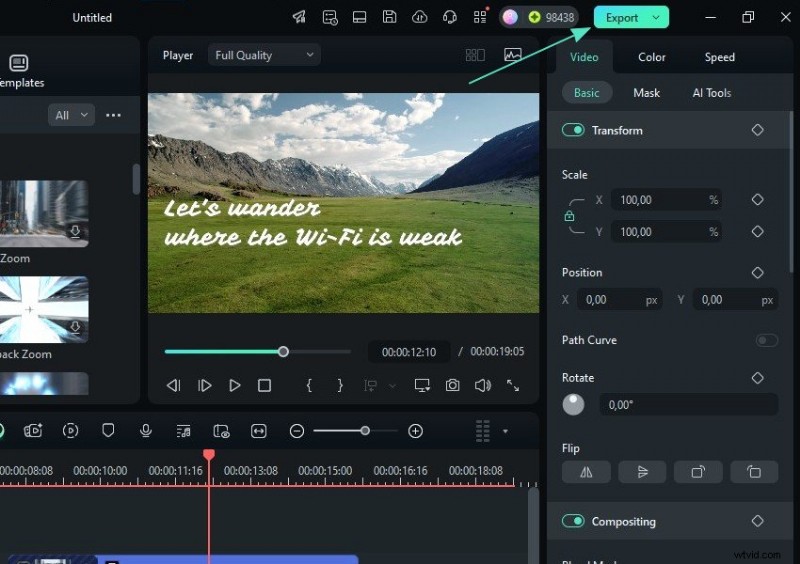
Task: Step forward one frame in player
Action: (204, 385)
